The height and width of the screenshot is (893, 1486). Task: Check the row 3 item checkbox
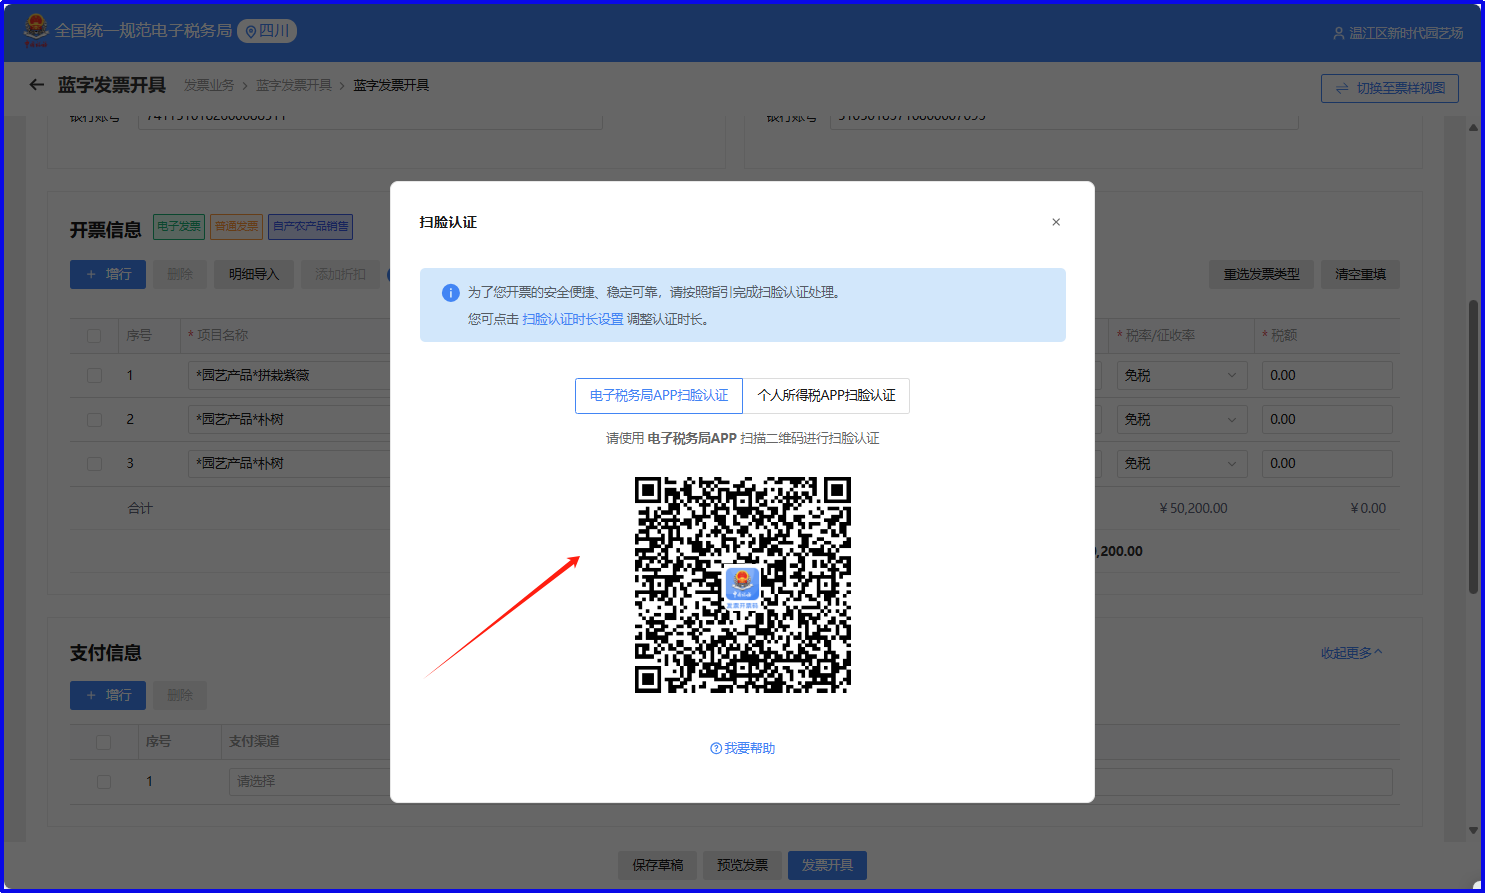pos(94,464)
